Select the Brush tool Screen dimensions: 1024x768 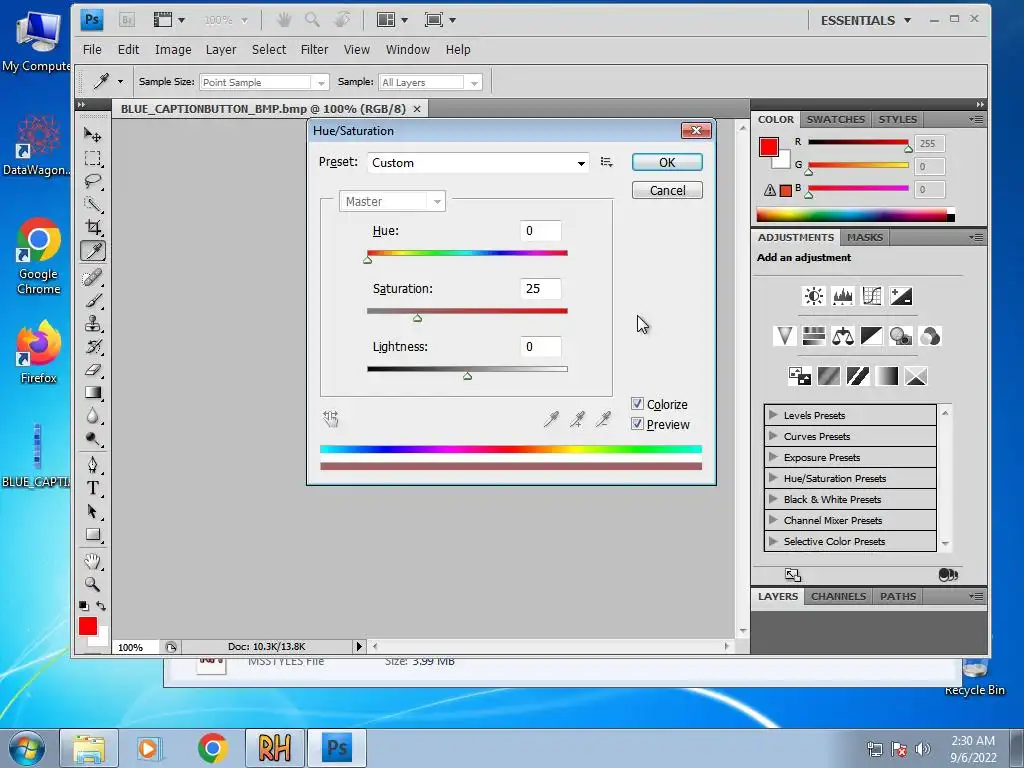93,300
